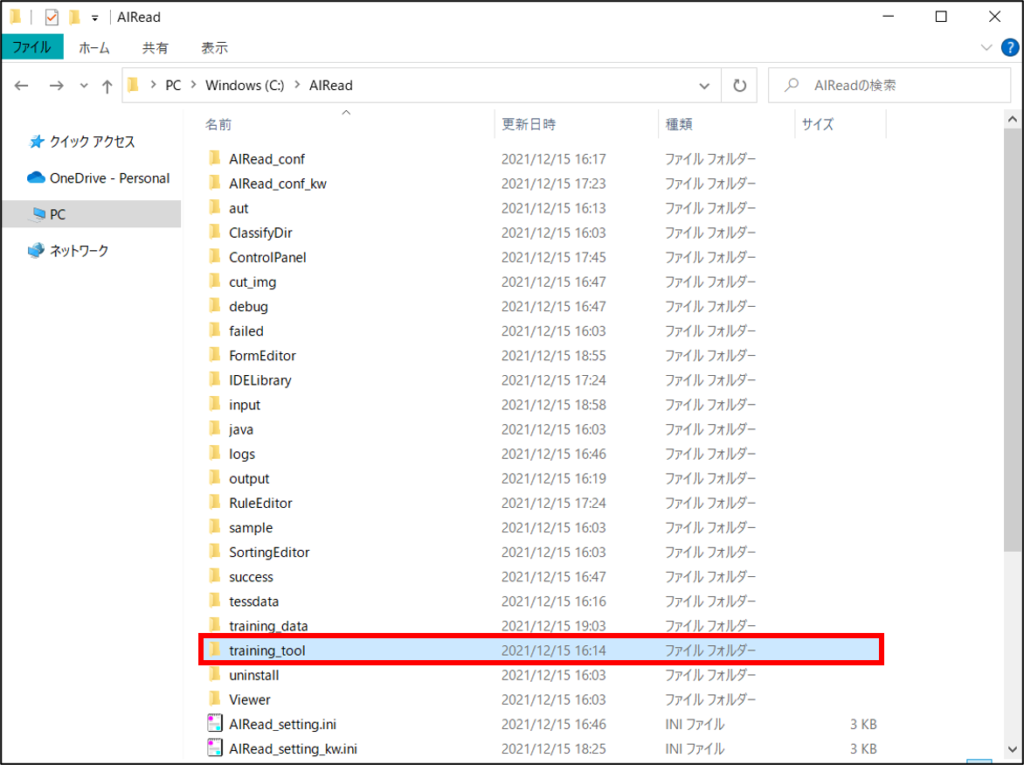The width and height of the screenshot is (1024, 765).
Task: Switch to the ホーム ribbon tab
Action: point(94,48)
